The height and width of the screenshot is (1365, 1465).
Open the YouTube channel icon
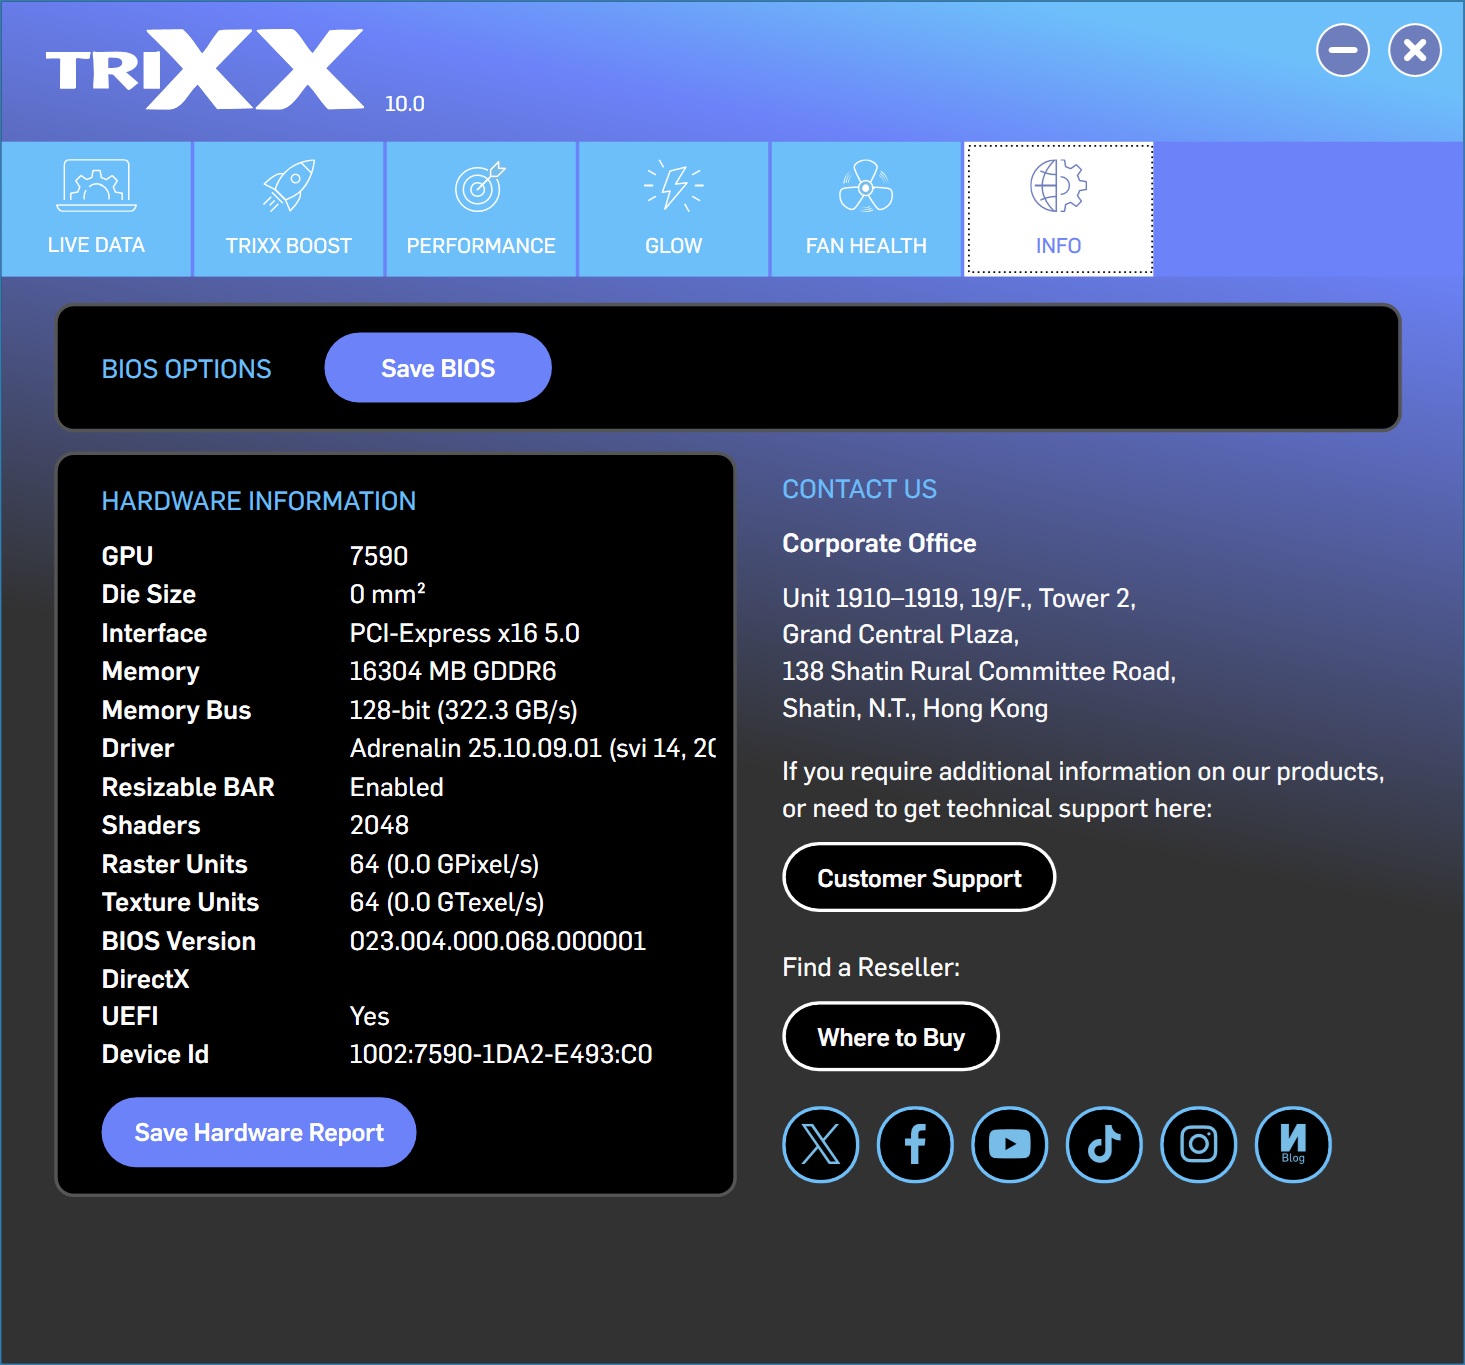1010,1144
